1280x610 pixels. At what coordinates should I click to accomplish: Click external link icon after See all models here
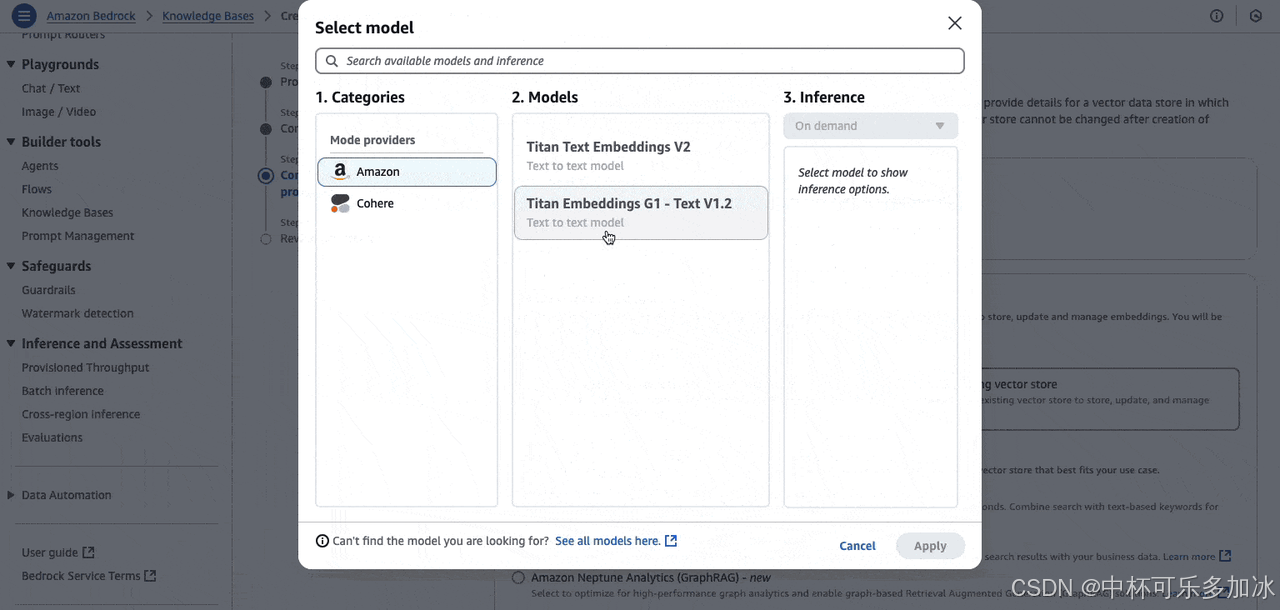click(671, 541)
